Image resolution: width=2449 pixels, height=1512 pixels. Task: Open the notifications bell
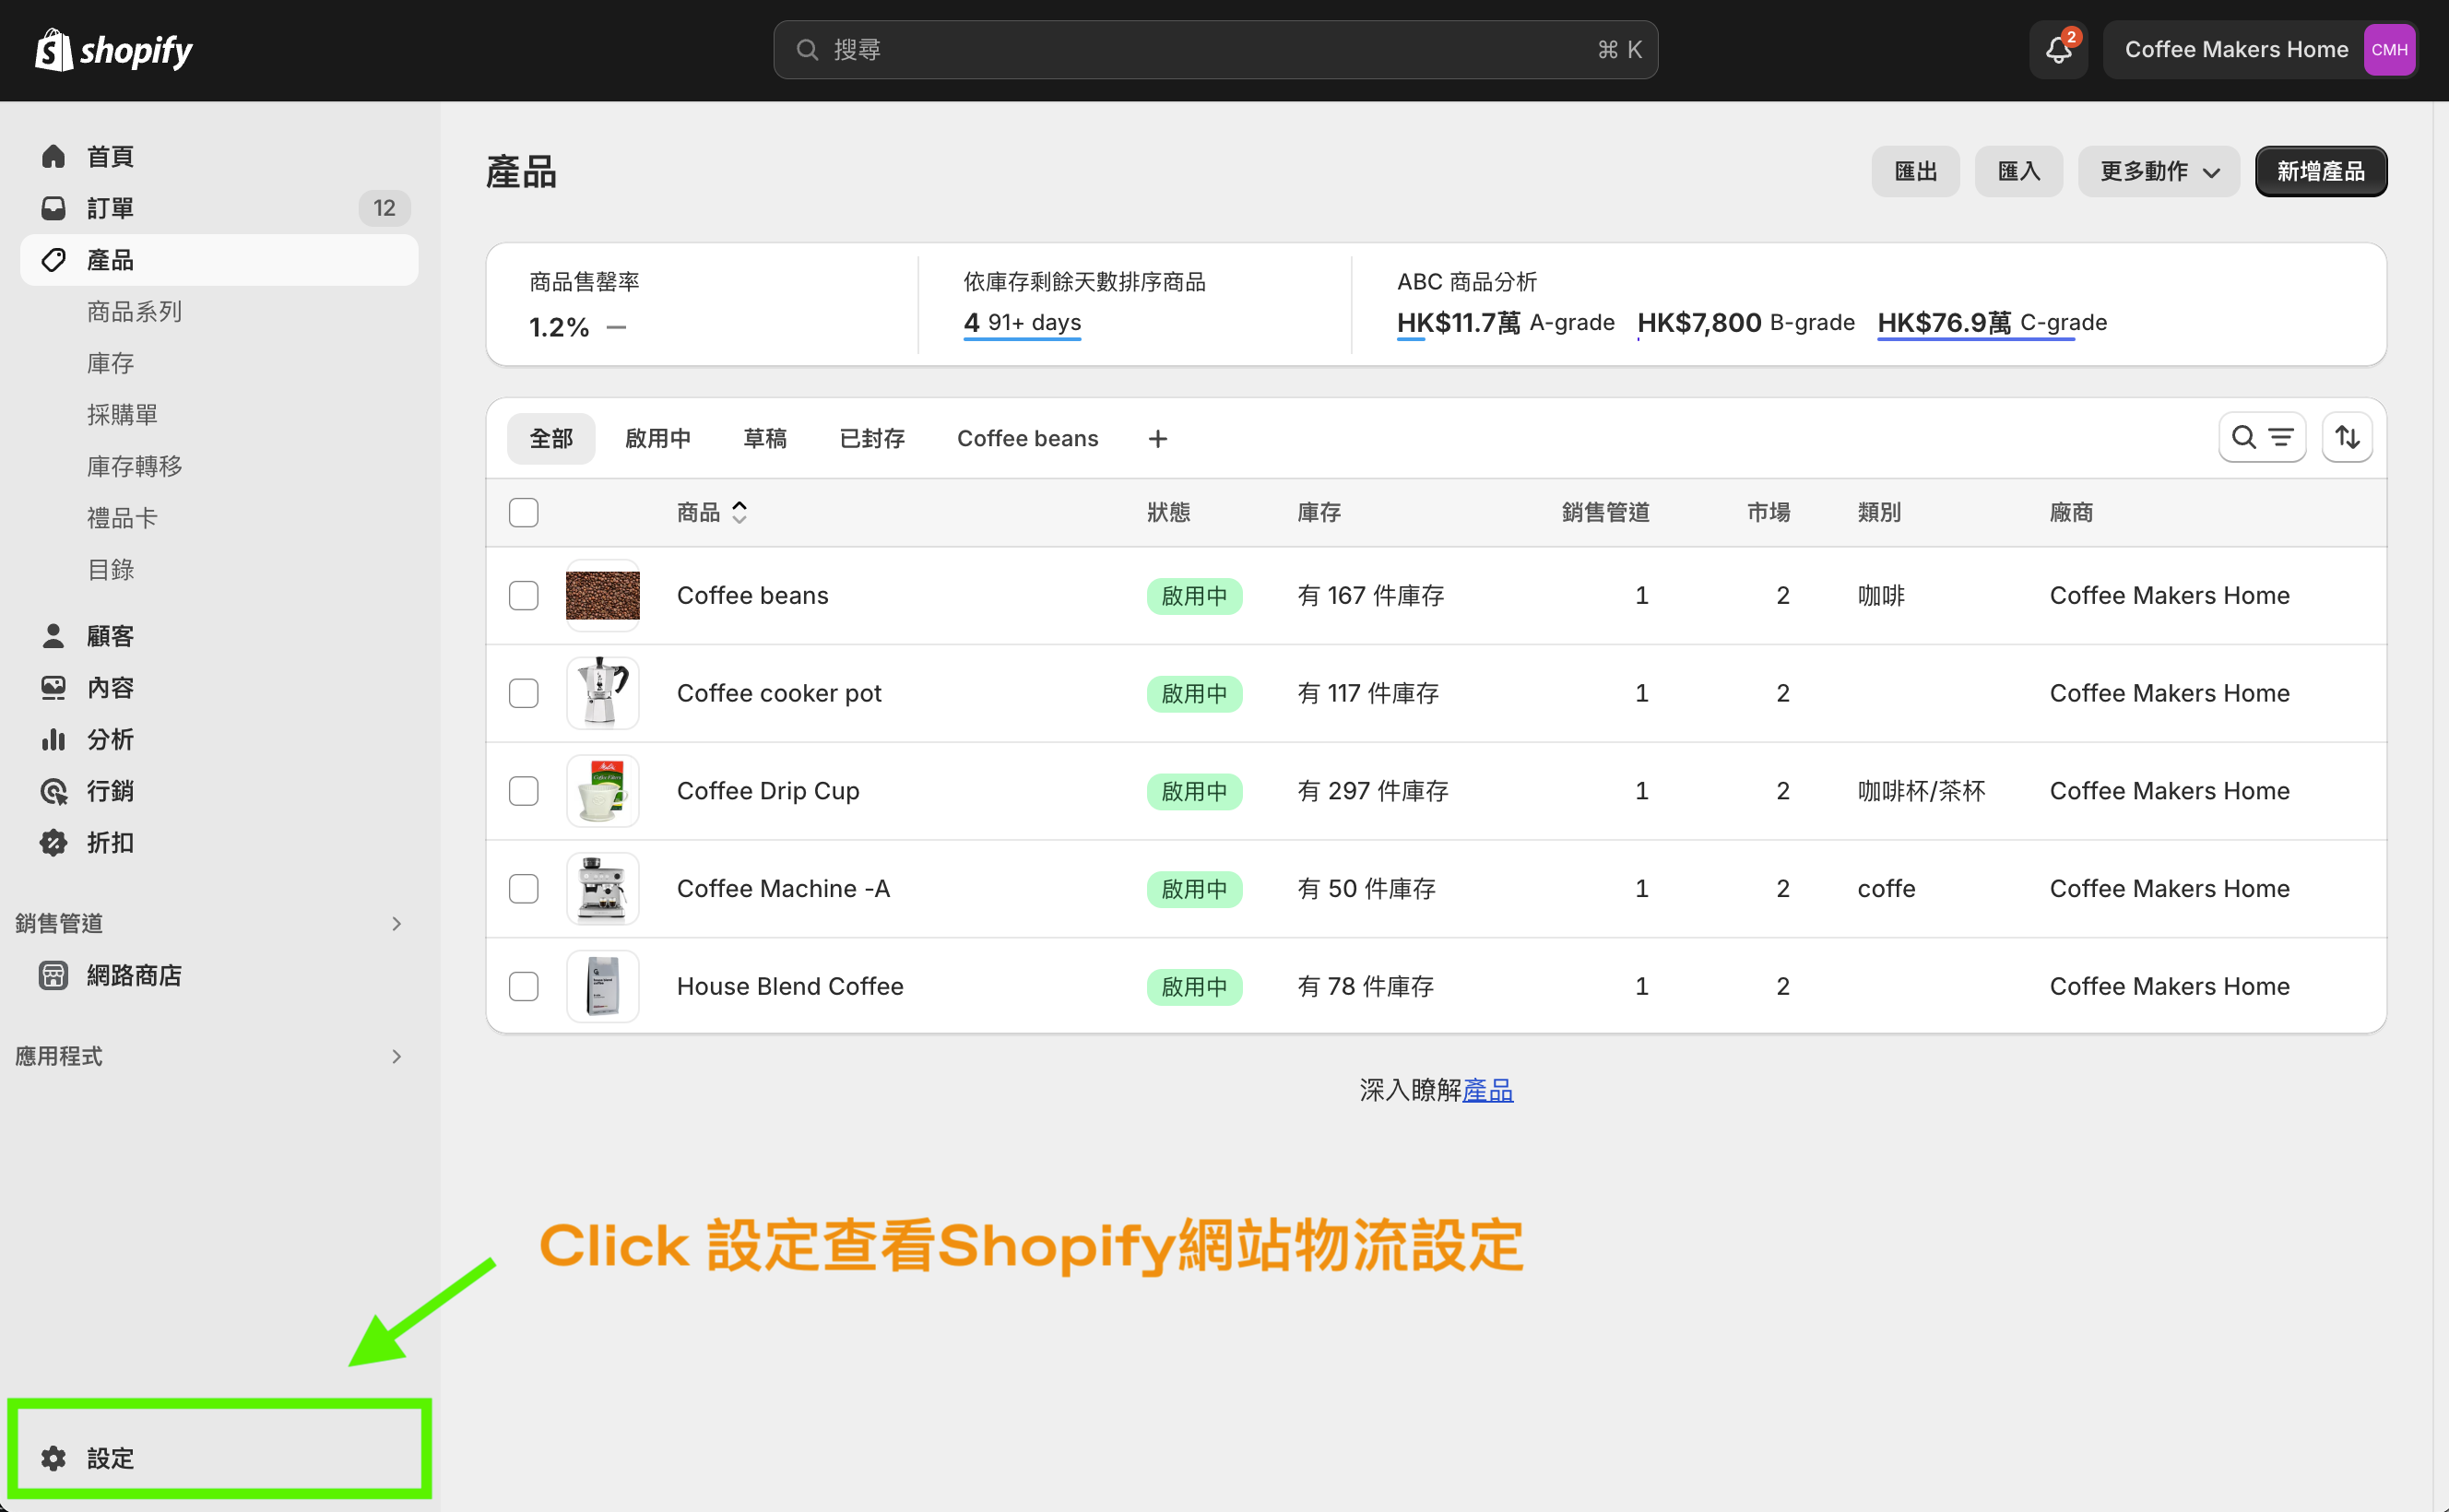2058,50
